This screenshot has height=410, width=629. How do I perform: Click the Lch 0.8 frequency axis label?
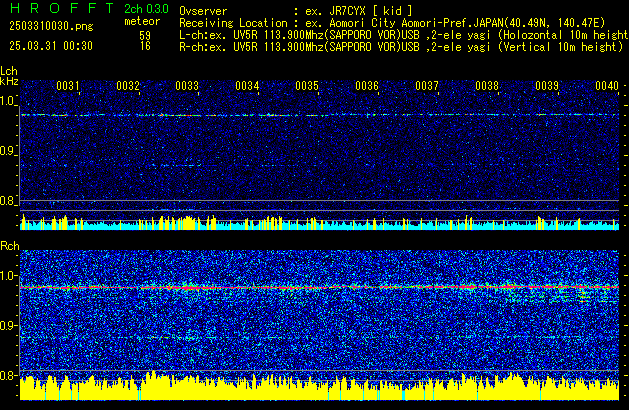(x=8, y=201)
